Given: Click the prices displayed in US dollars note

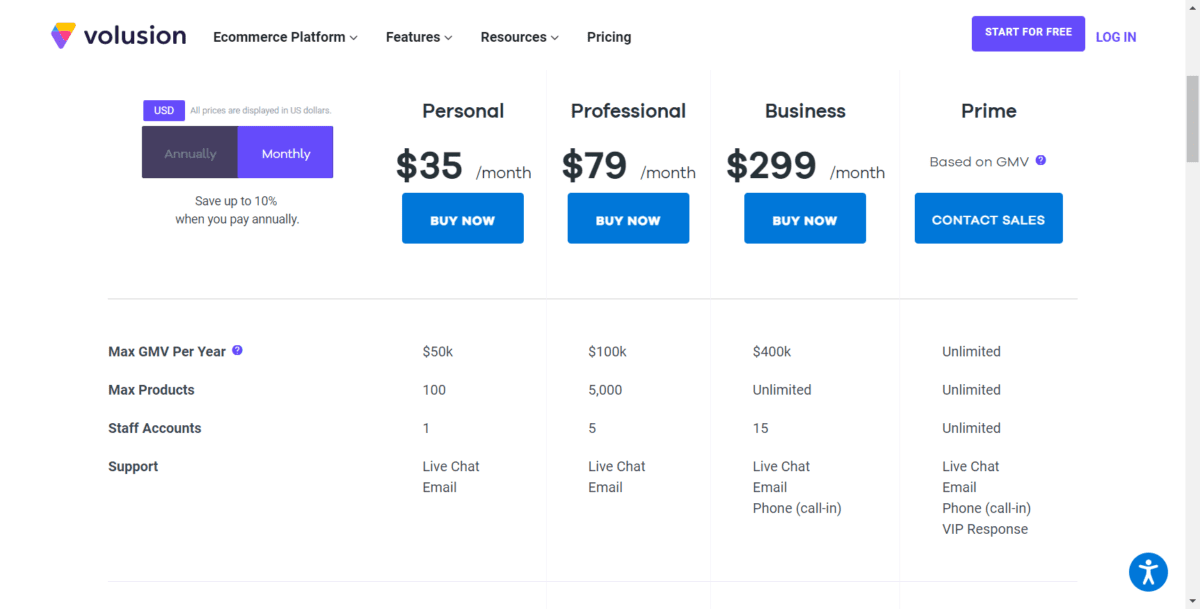Looking at the screenshot, I should [x=260, y=111].
